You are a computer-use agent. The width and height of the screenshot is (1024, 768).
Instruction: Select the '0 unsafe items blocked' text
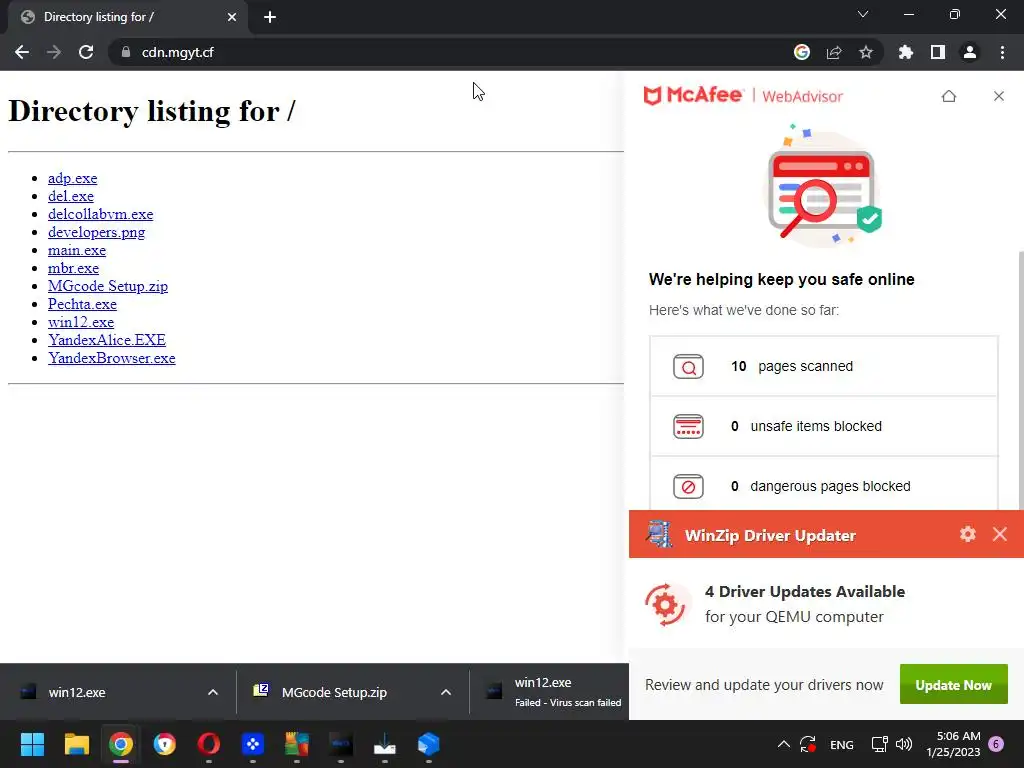(806, 426)
